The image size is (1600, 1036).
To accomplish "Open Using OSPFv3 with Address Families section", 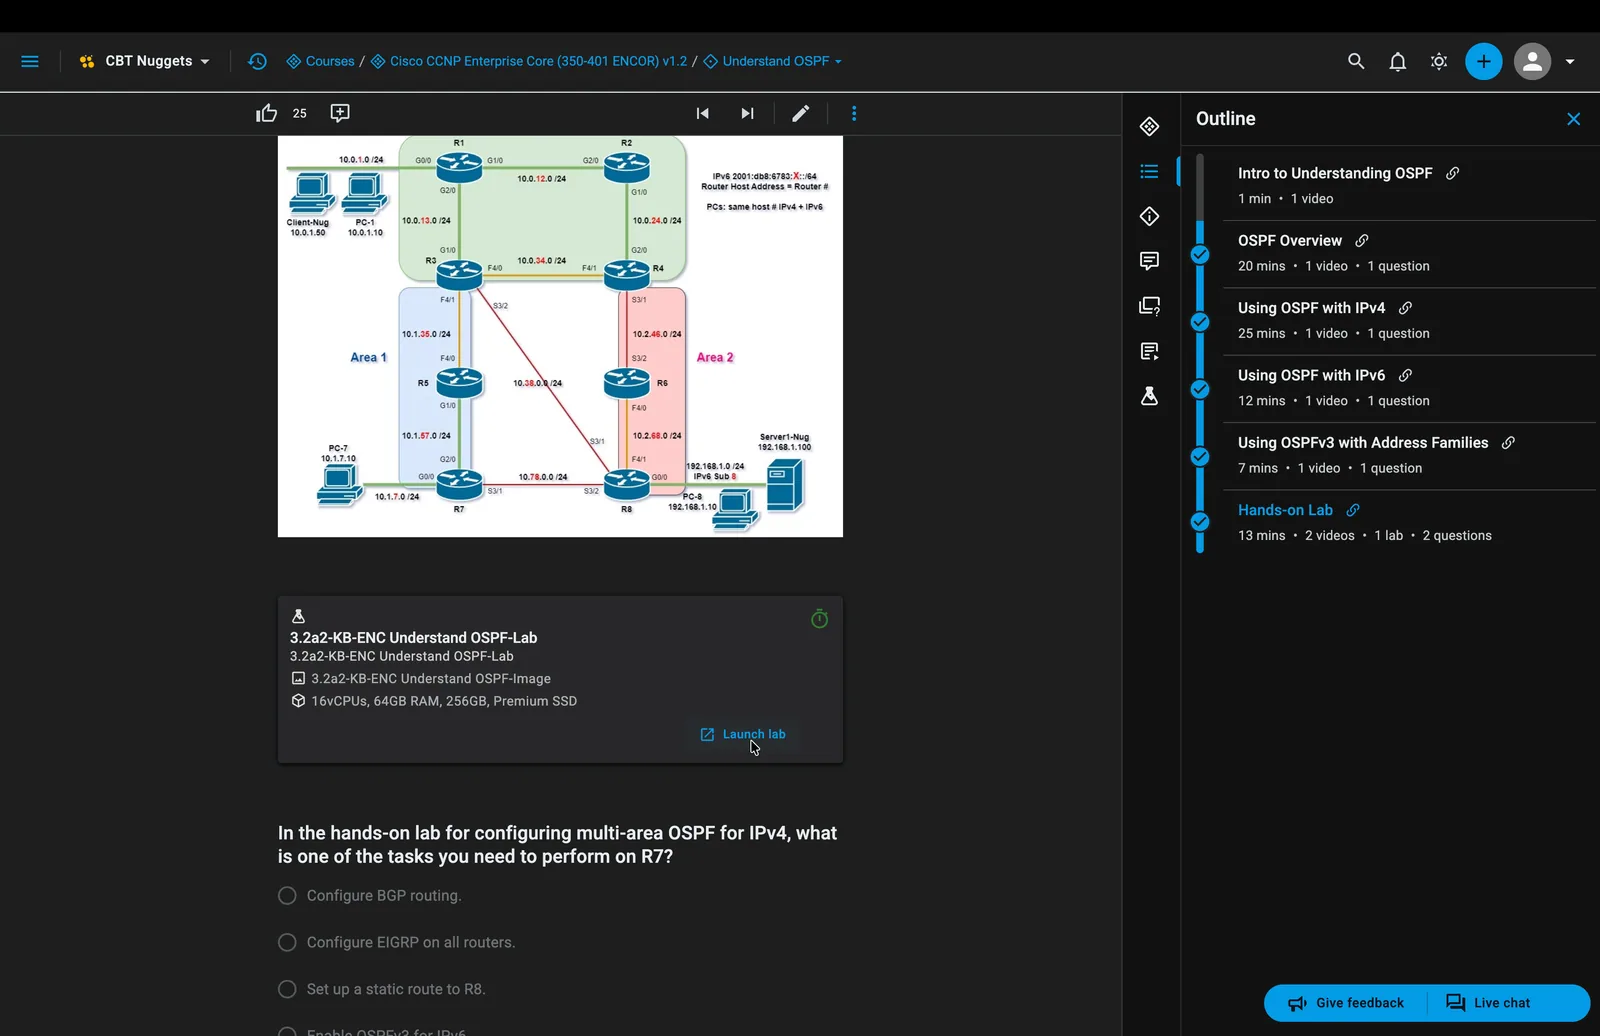I will [x=1363, y=443].
